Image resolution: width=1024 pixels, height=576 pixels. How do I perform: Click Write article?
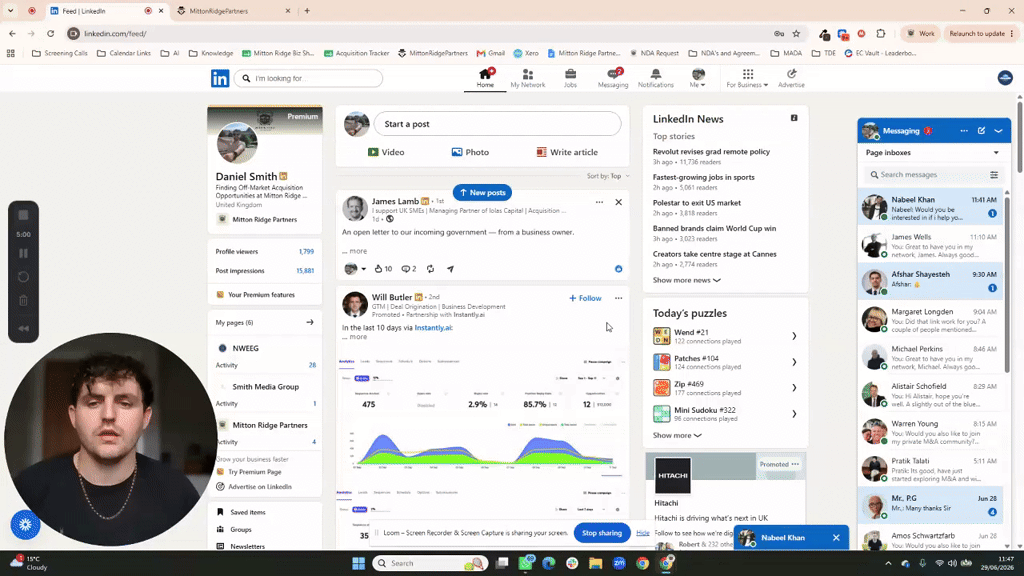567,152
